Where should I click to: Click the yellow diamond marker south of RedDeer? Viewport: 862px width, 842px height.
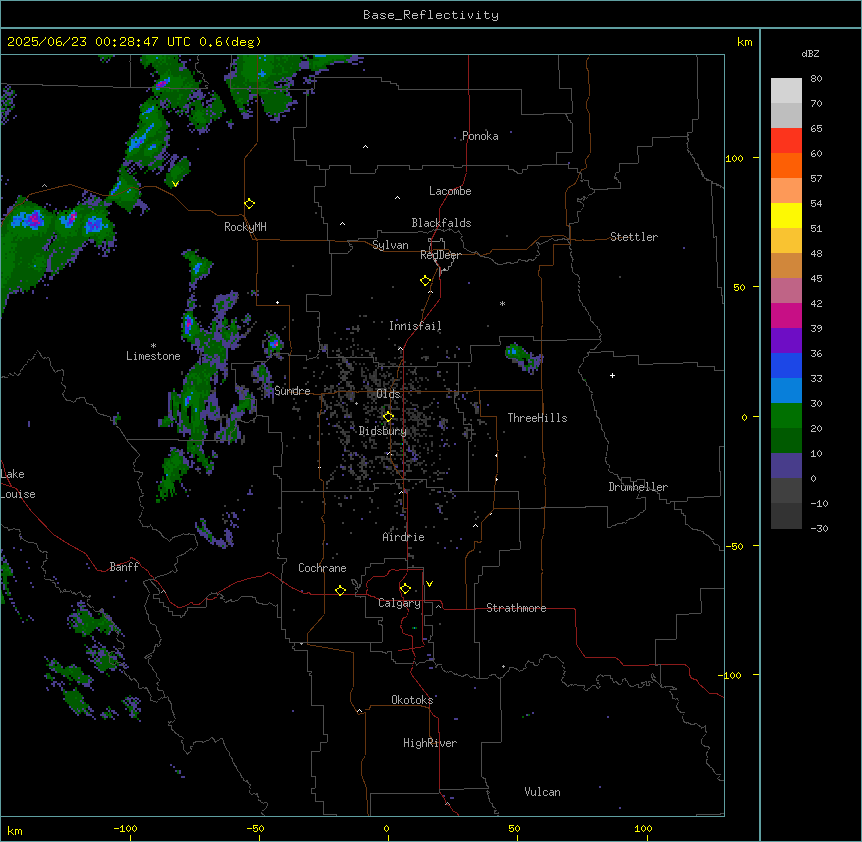click(x=426, y=281)
